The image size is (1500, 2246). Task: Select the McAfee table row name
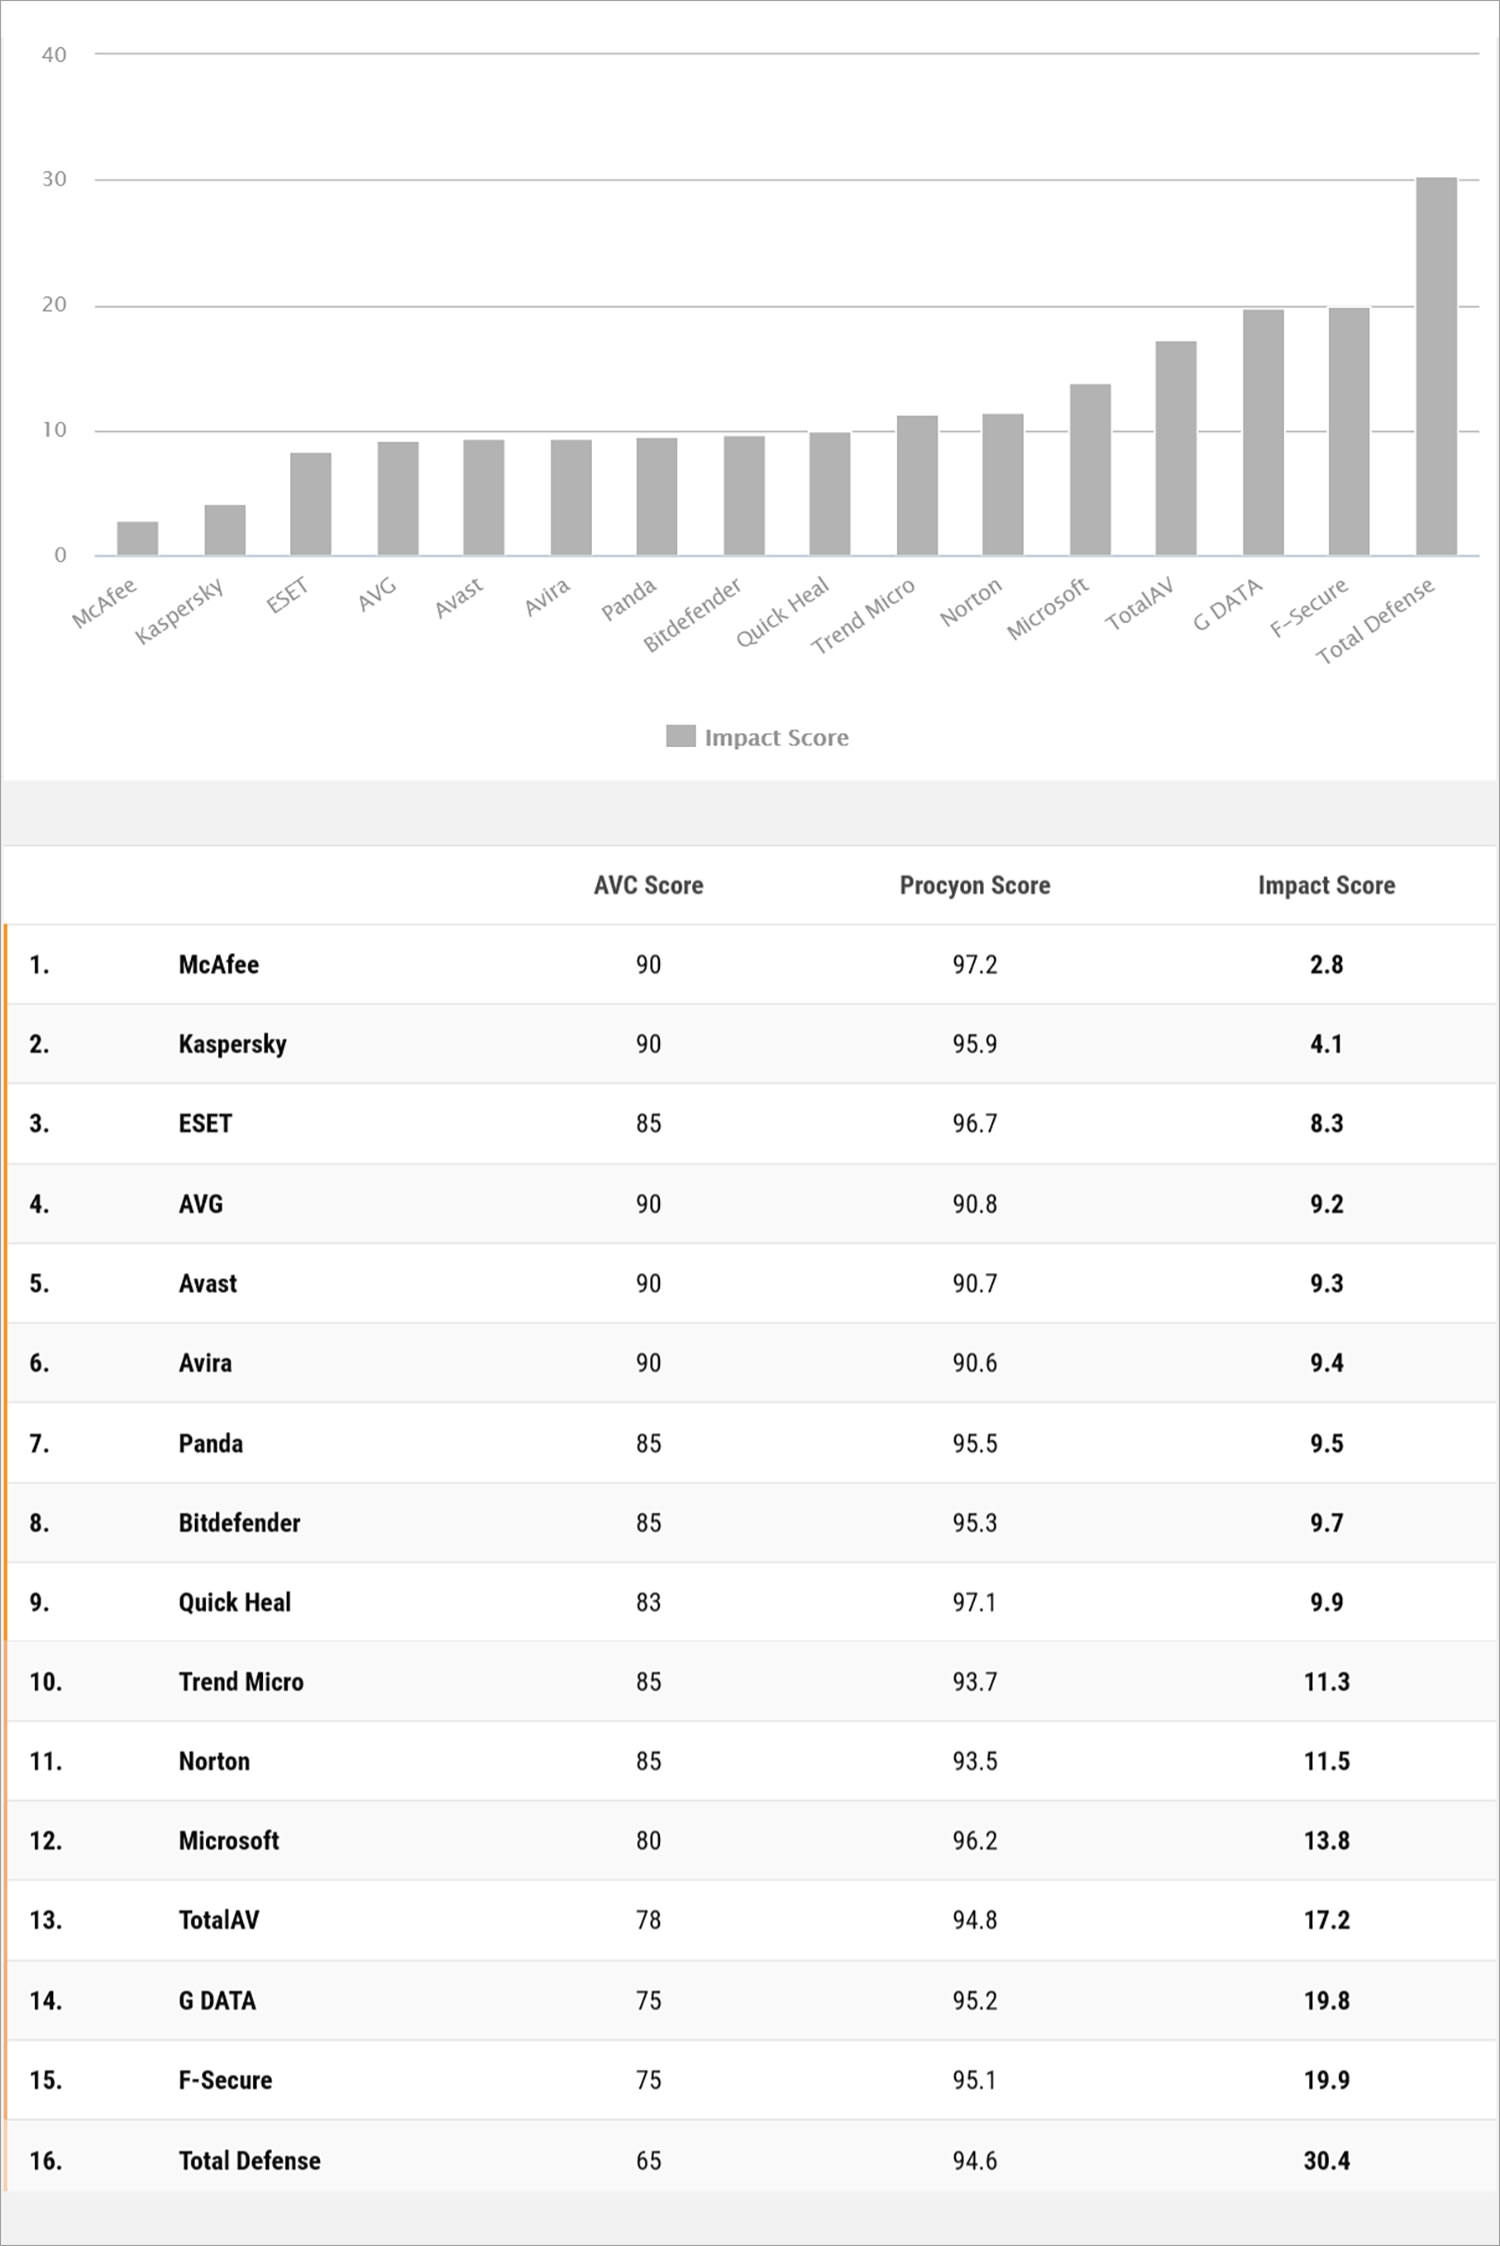coord(219,964)
